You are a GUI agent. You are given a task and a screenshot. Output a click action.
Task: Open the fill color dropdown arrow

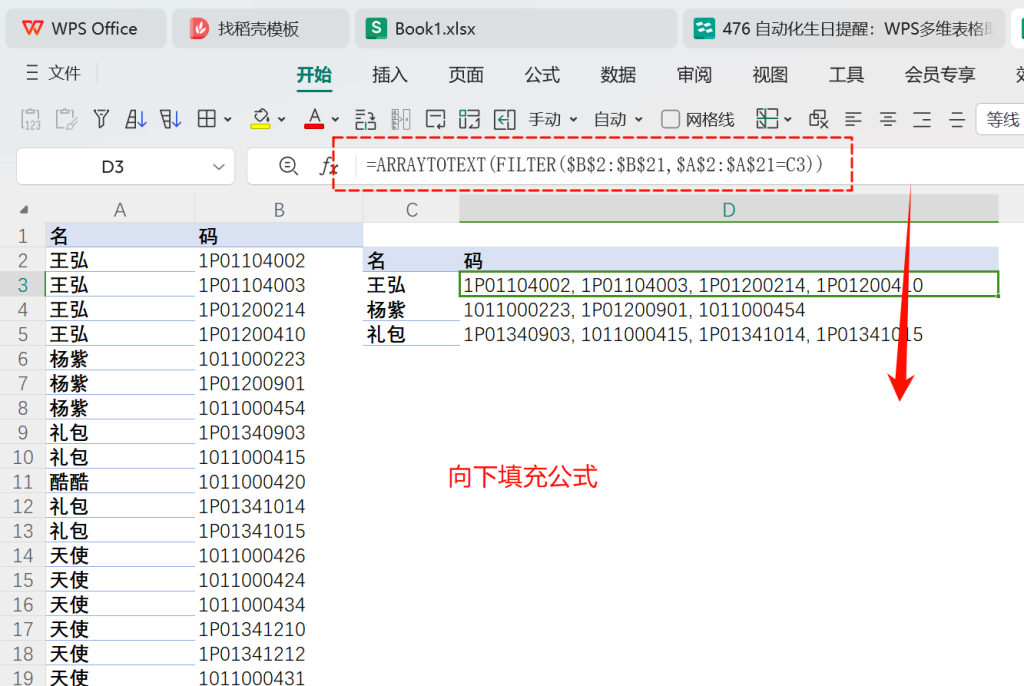pos(281,120)
